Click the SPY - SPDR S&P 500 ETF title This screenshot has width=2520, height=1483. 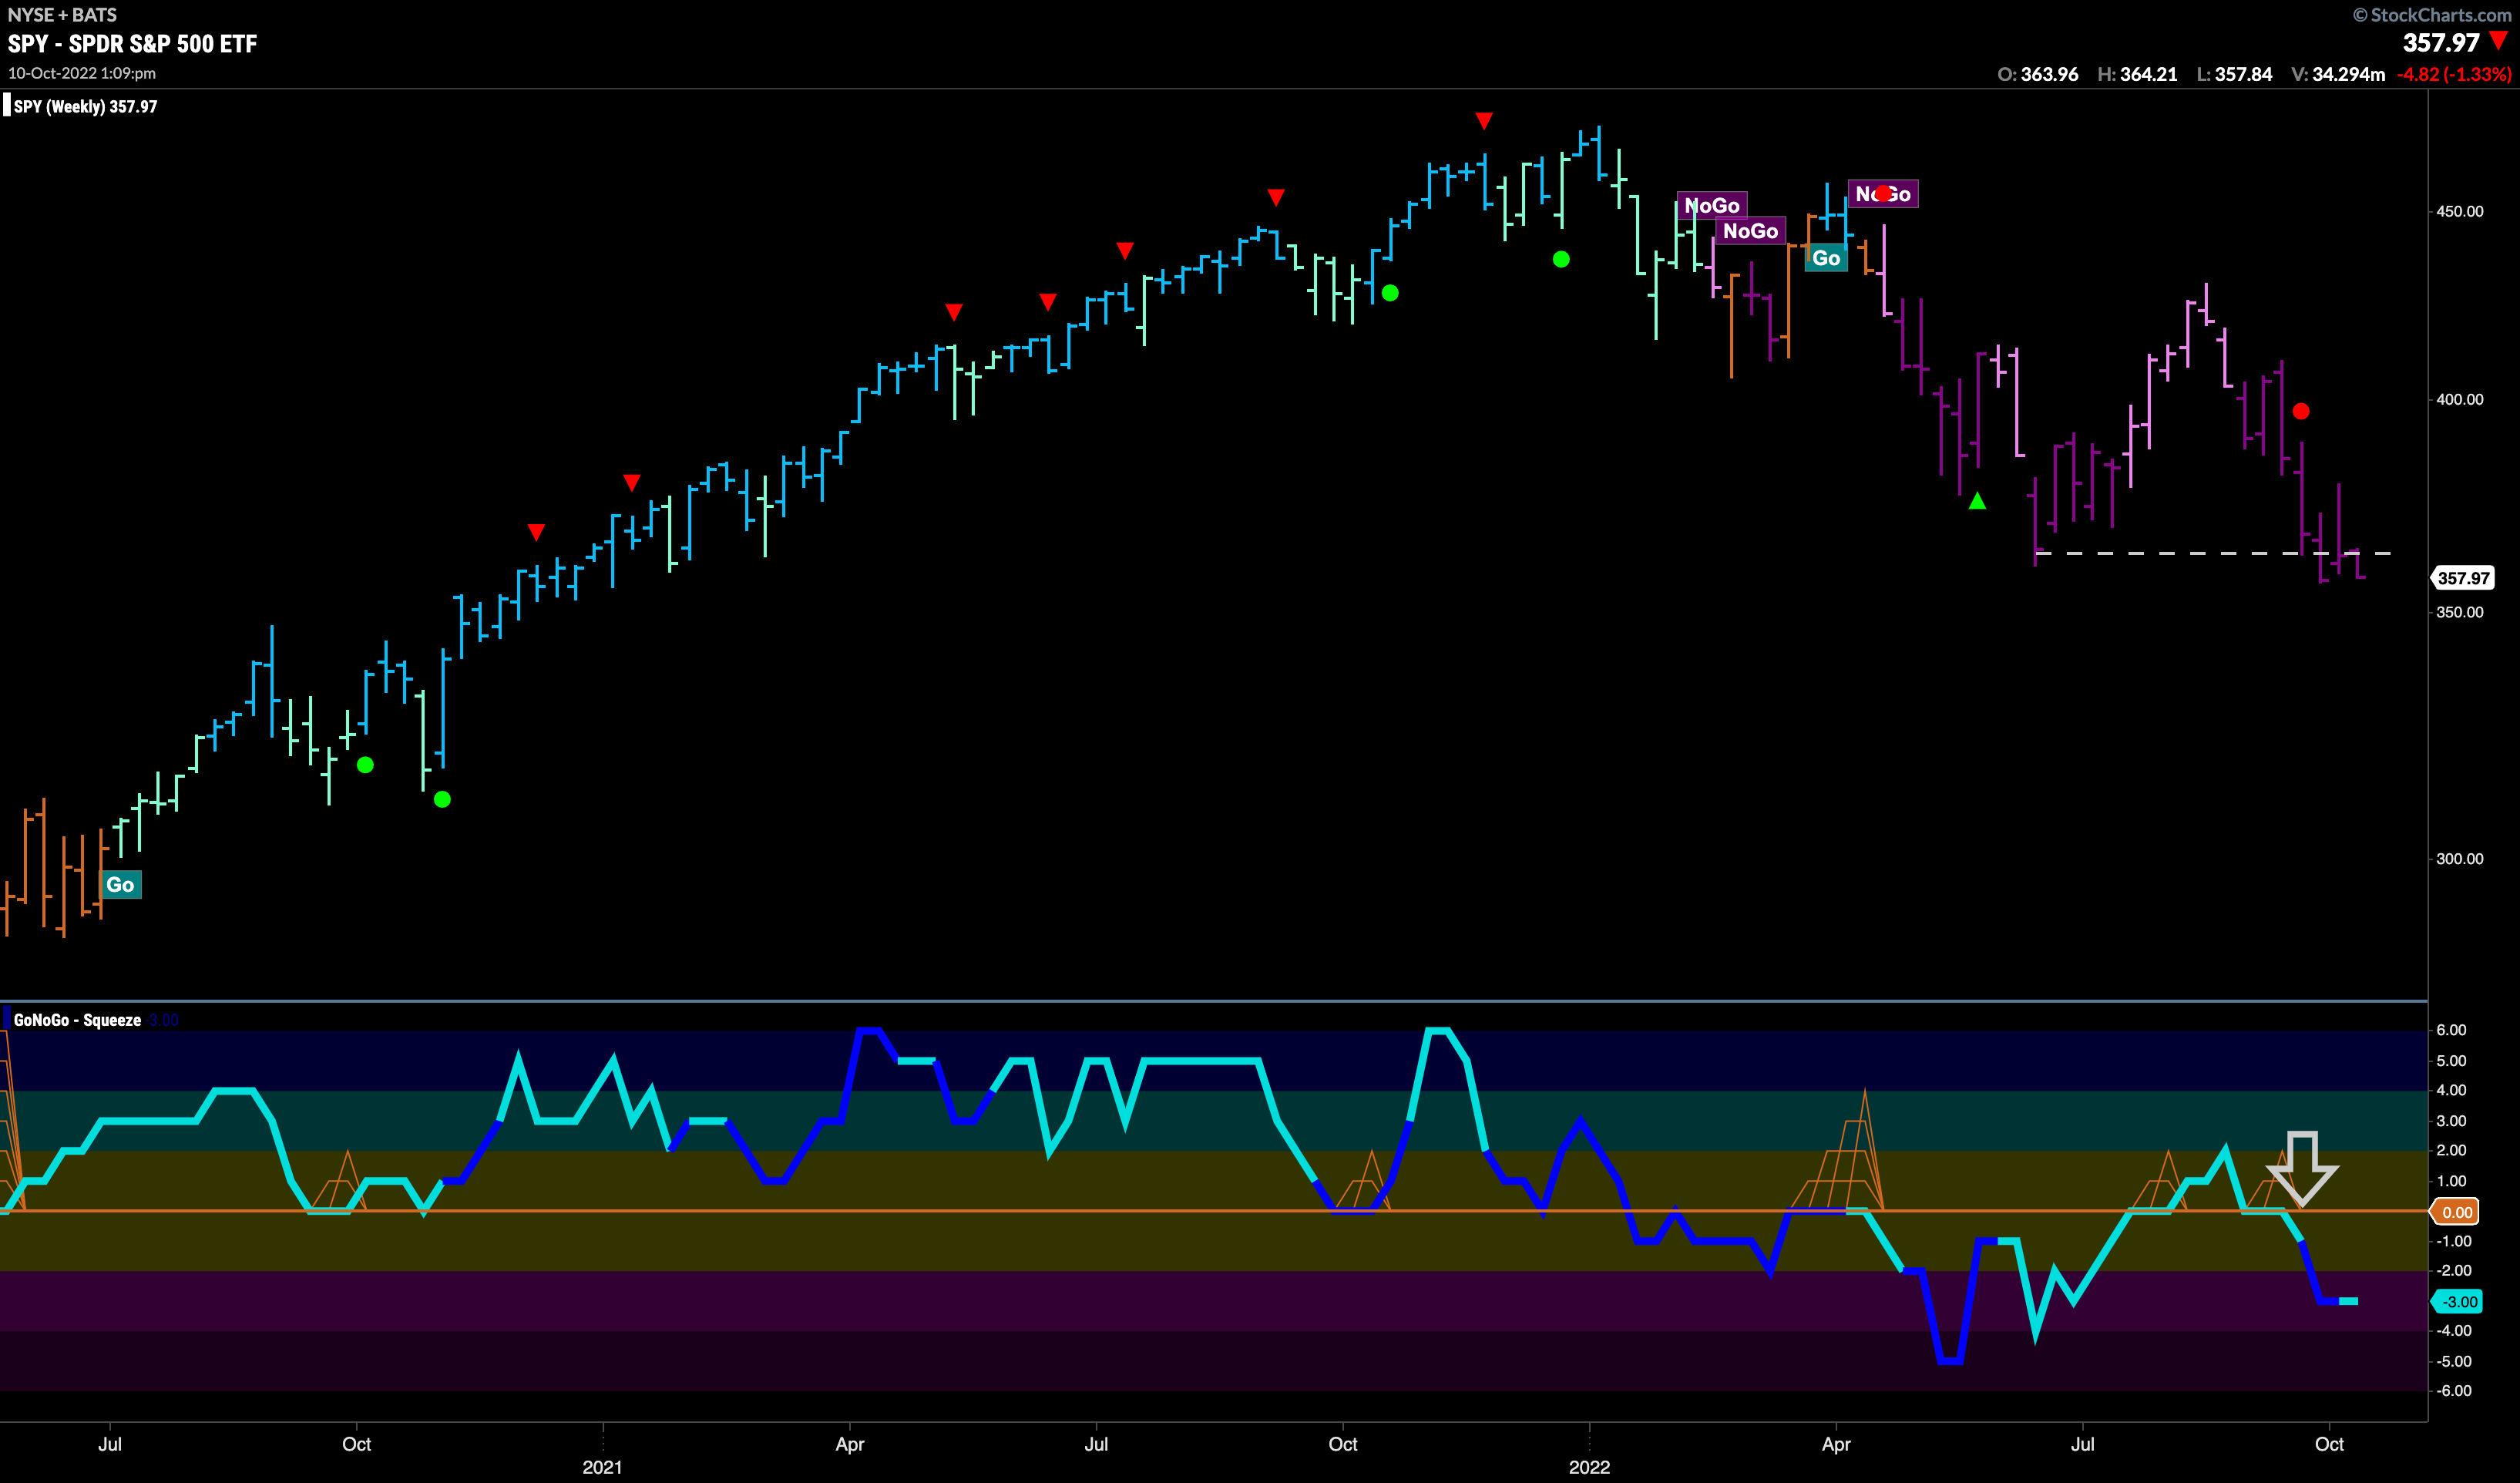point(132,43)
